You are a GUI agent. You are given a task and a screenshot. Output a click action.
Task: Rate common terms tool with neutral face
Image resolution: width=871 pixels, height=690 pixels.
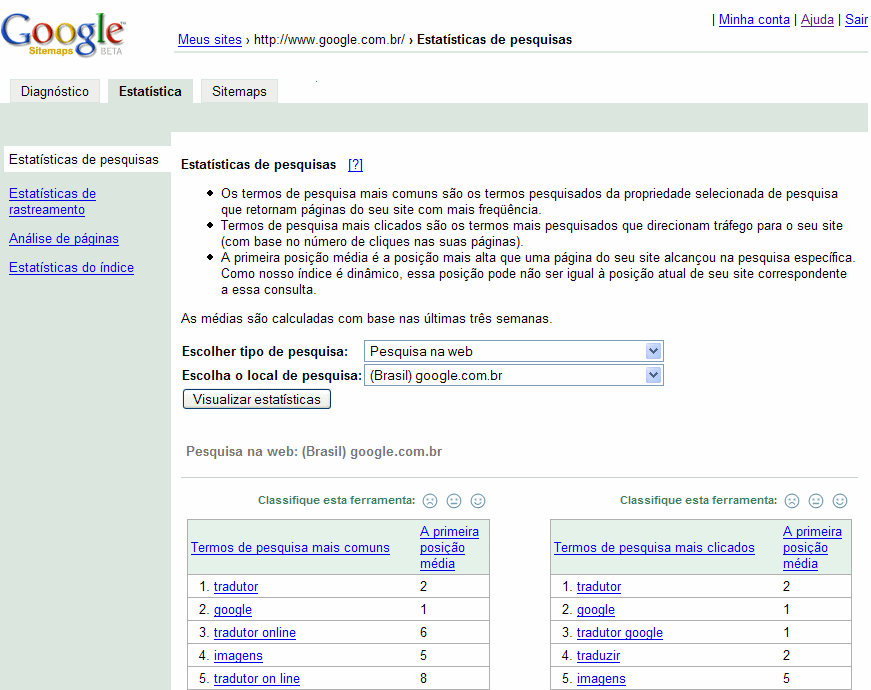[x=454, y=501]
